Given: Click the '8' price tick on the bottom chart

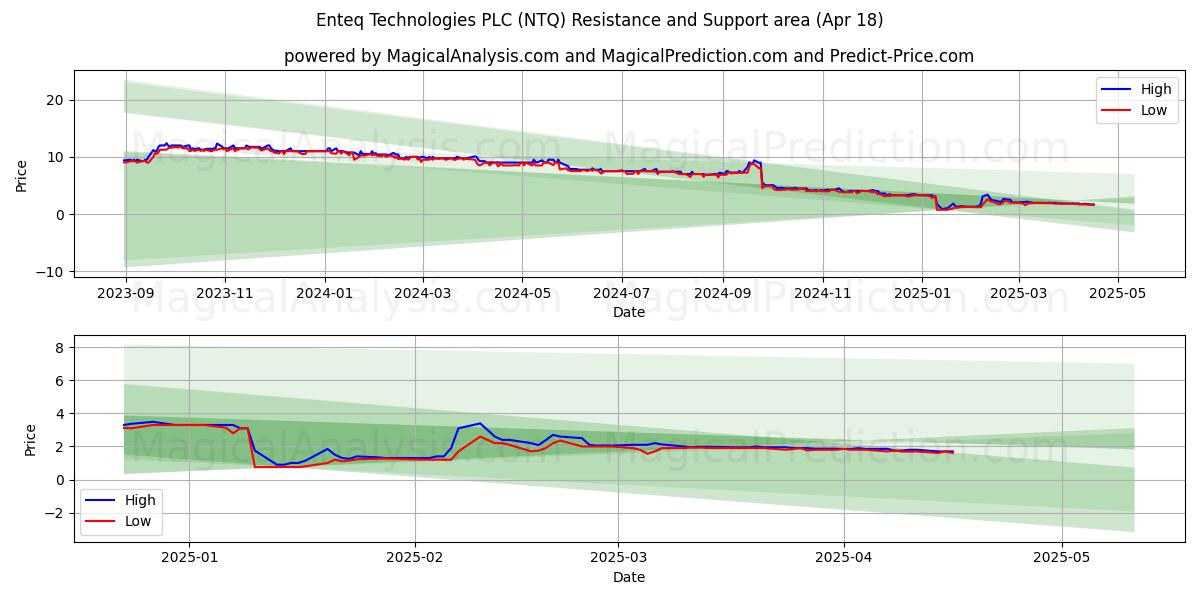Looking at the screenshot, I should pyautogui.click(x=60, y=348).
